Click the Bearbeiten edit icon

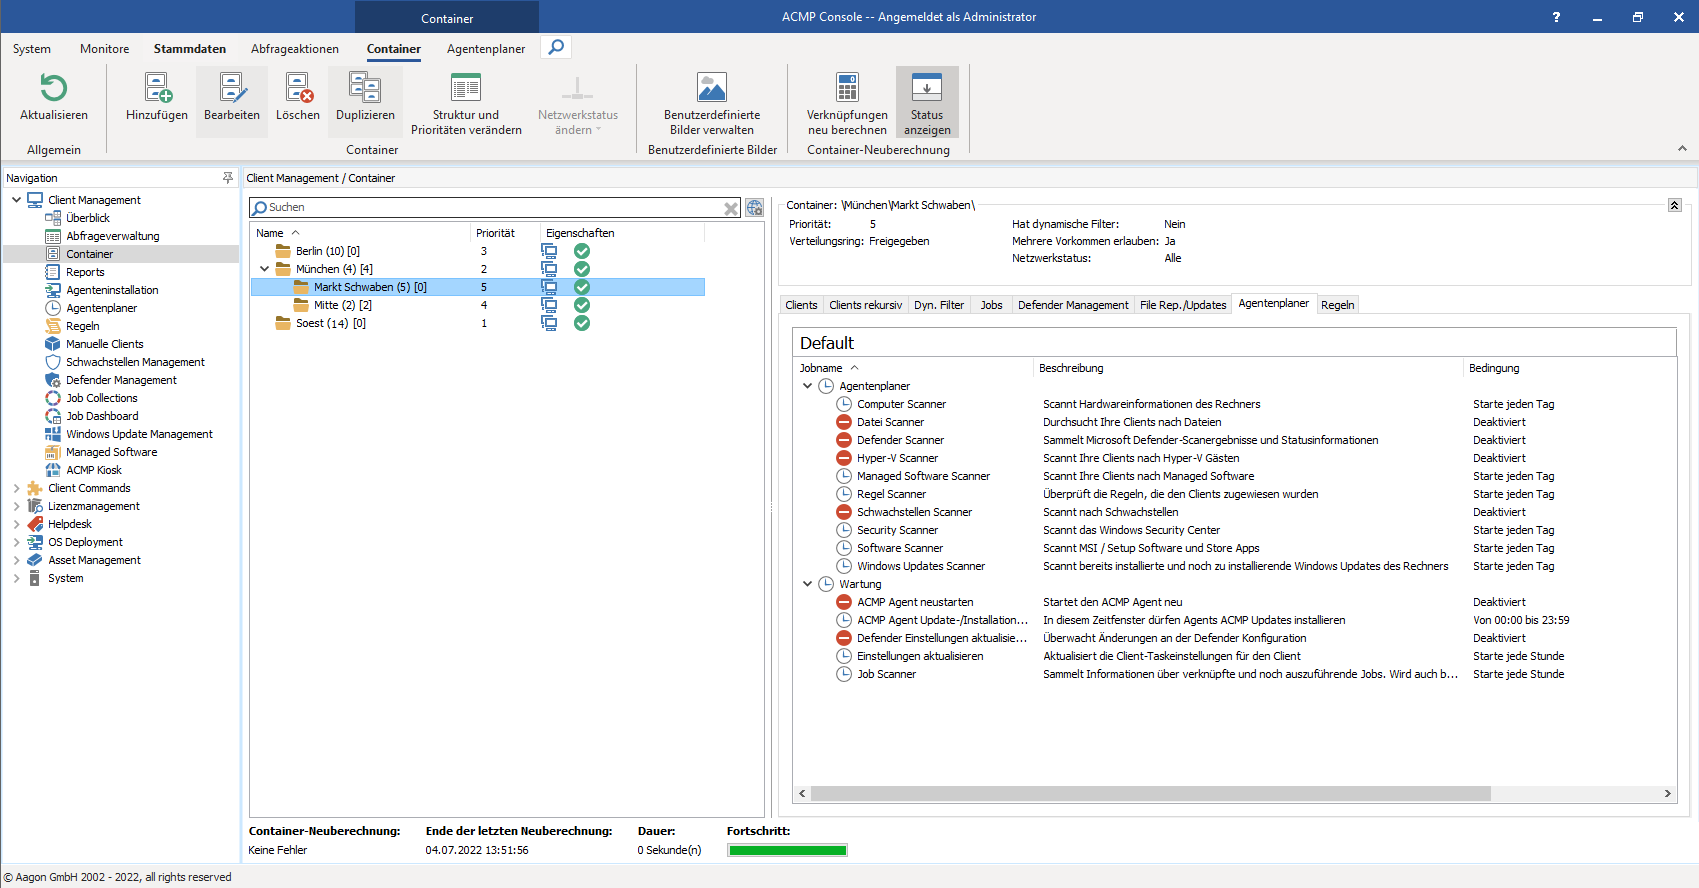click(232, 89)
